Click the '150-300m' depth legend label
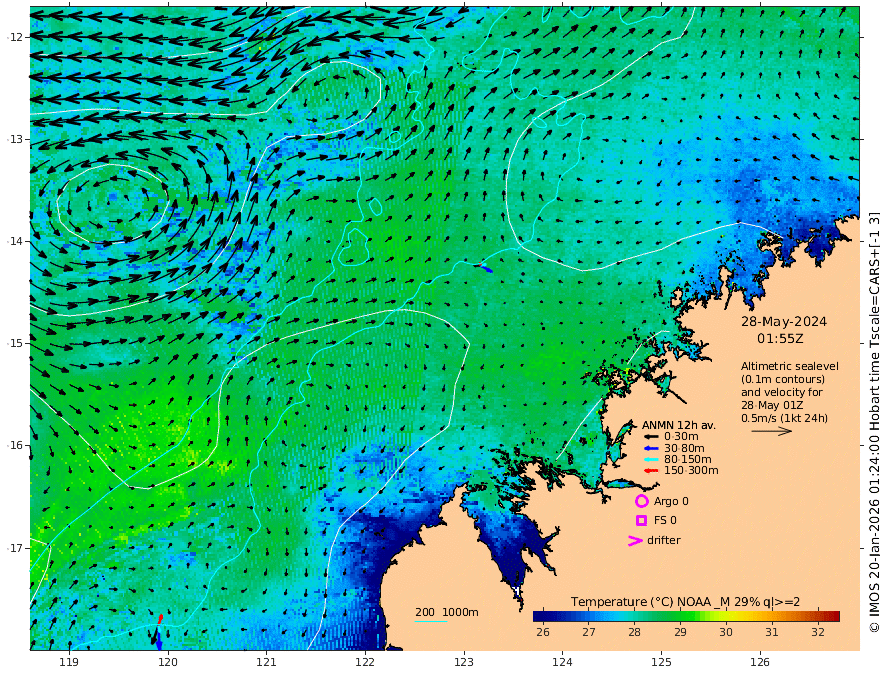 point(691,471)
